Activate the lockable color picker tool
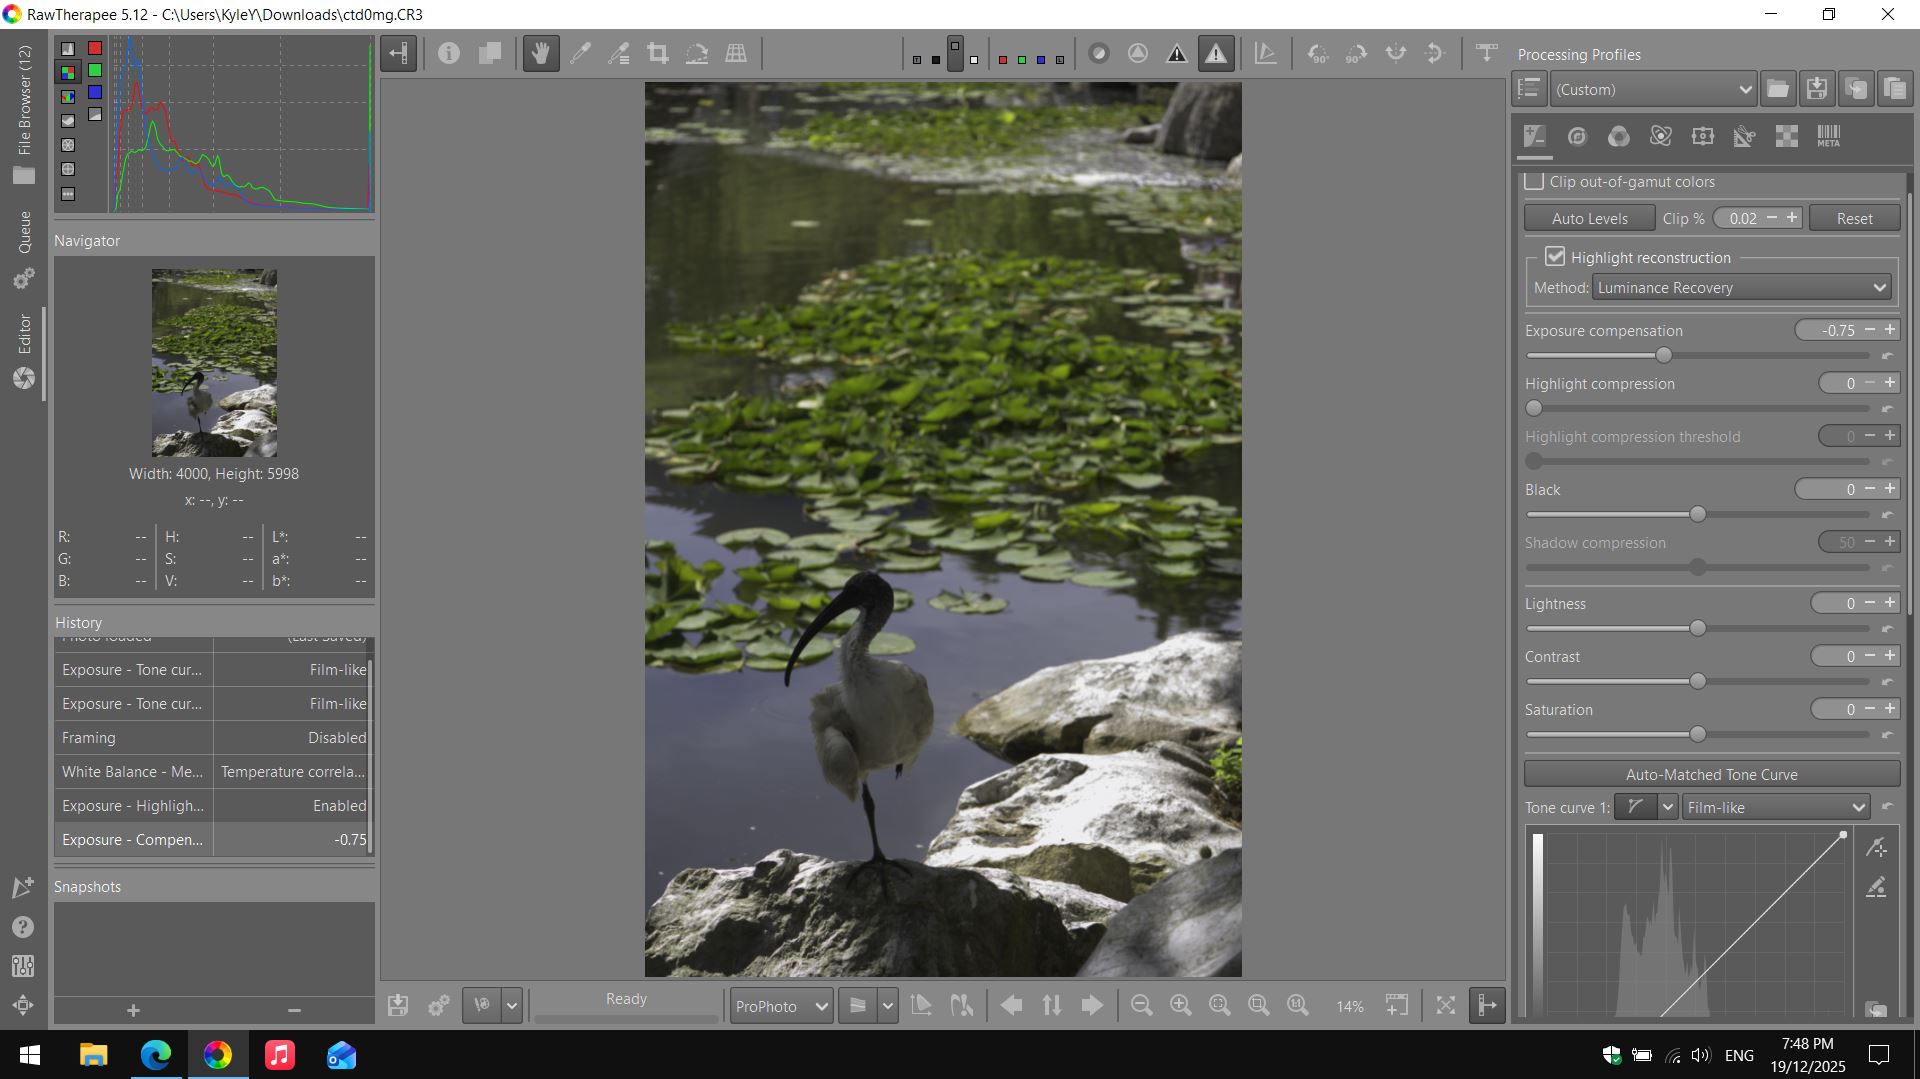 (x=619, y=54)
